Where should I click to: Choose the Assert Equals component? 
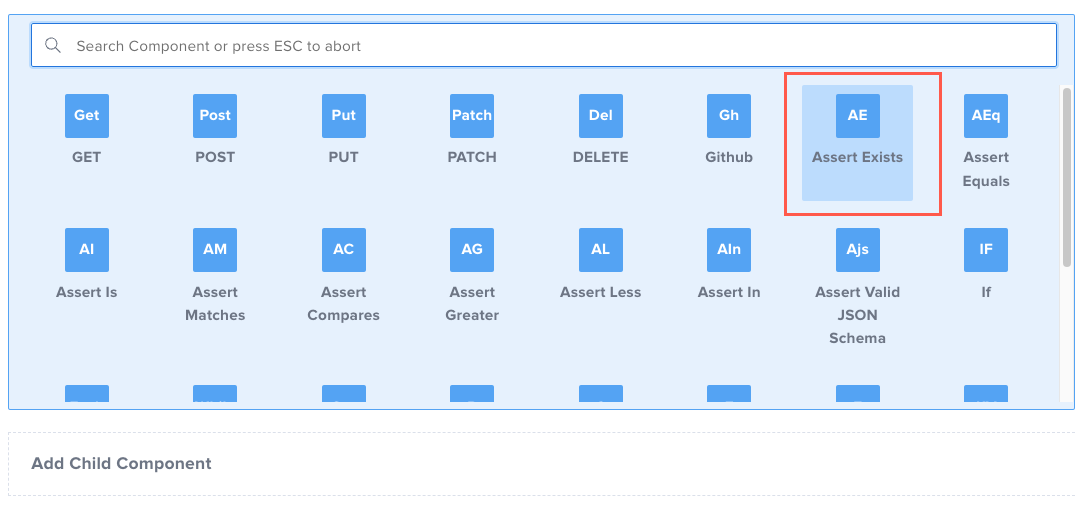click(x=986, y=116)
